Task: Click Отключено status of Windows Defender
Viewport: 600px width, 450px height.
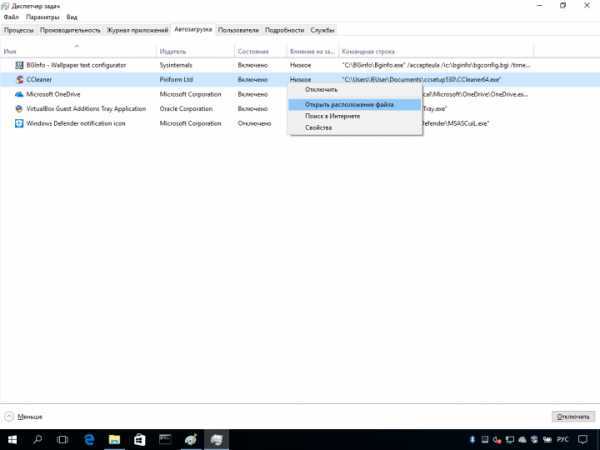Action: (x=254, y=124)
